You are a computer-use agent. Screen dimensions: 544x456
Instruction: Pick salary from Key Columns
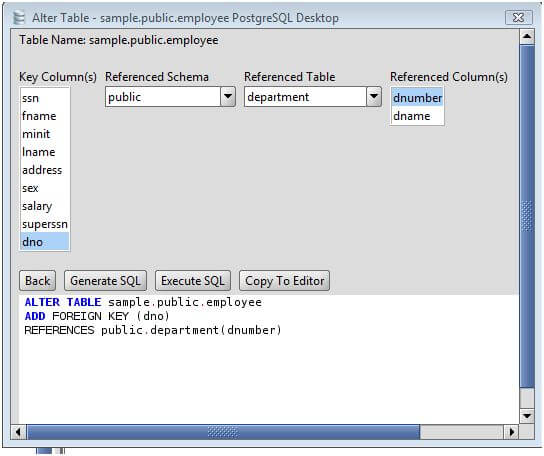click(45, 206)
